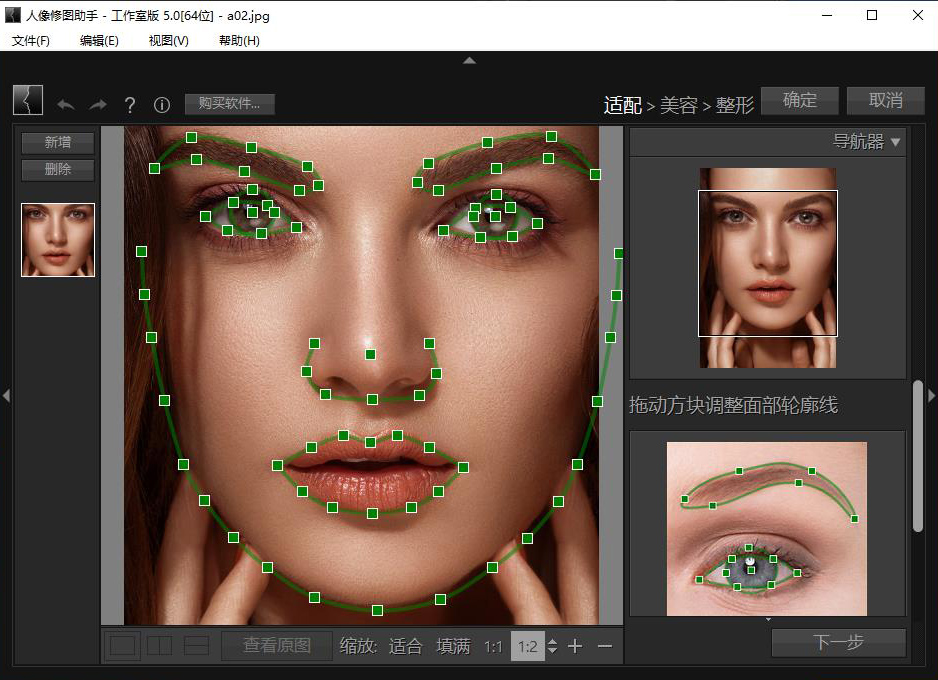Open help with the question mark icon

click(x=130, y=105)
